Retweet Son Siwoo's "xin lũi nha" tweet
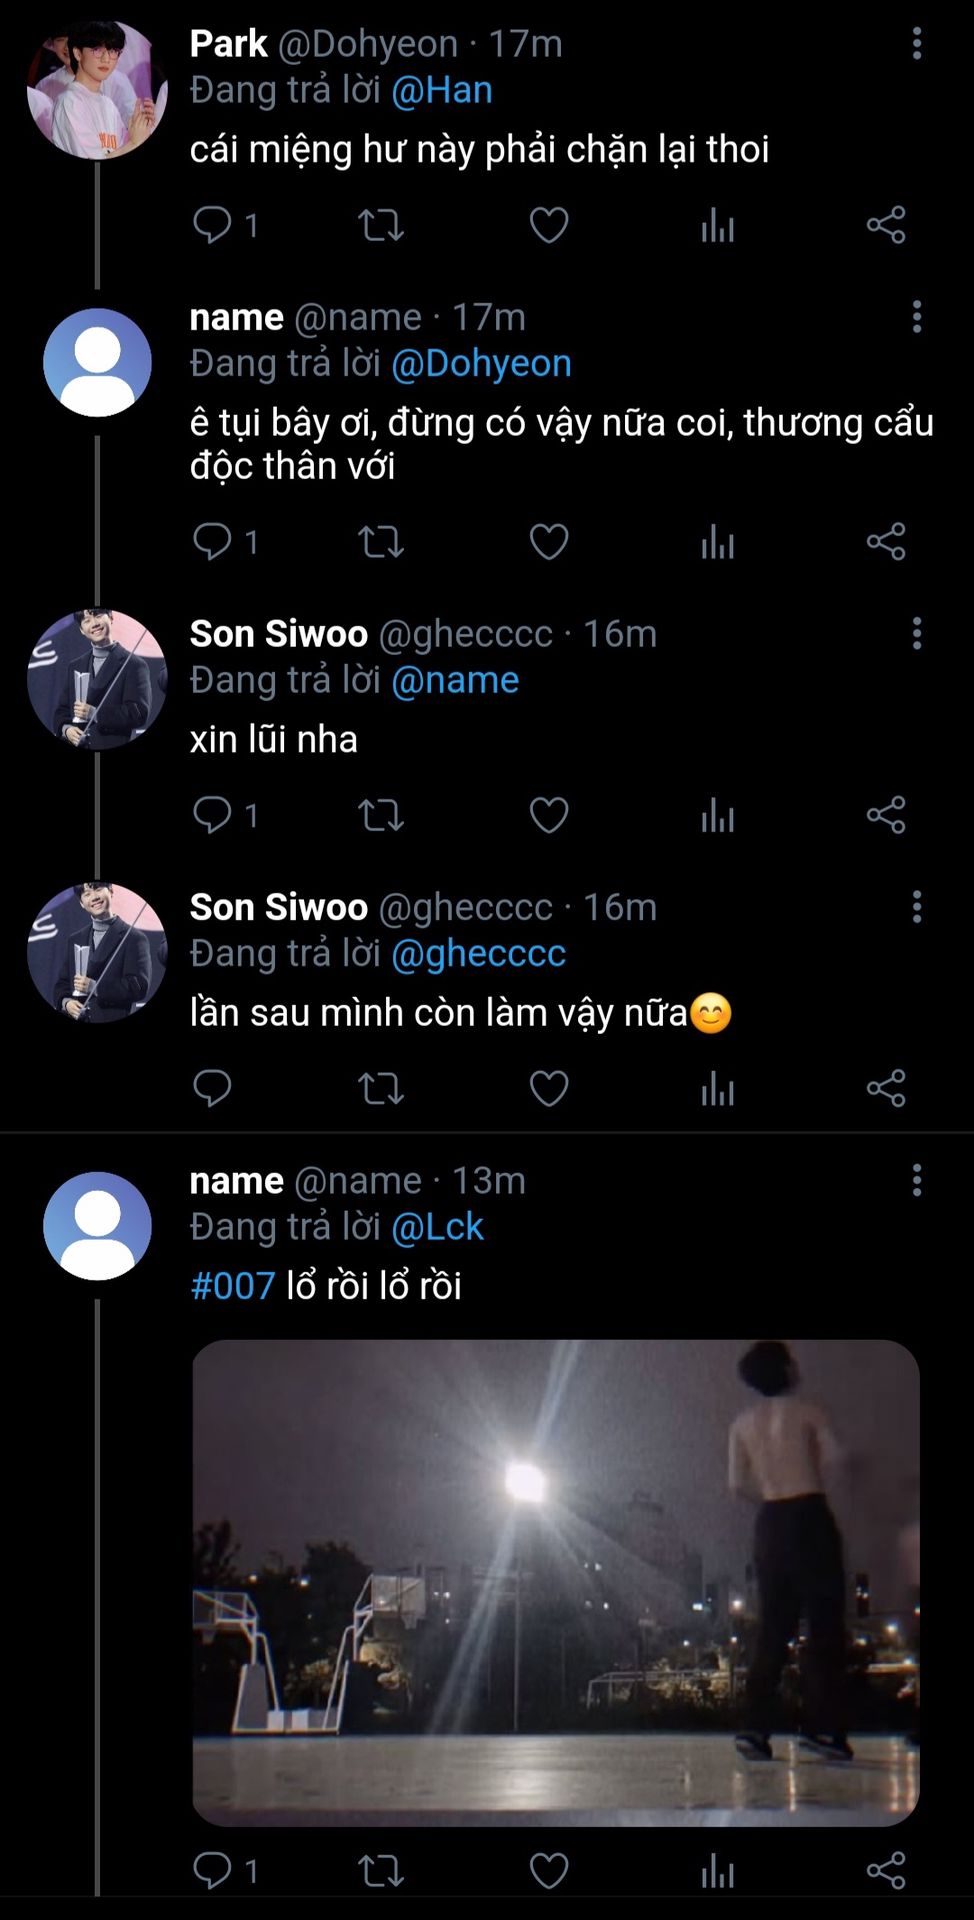This screenshot has height=1920, width=974. click(x=381, y=815)
